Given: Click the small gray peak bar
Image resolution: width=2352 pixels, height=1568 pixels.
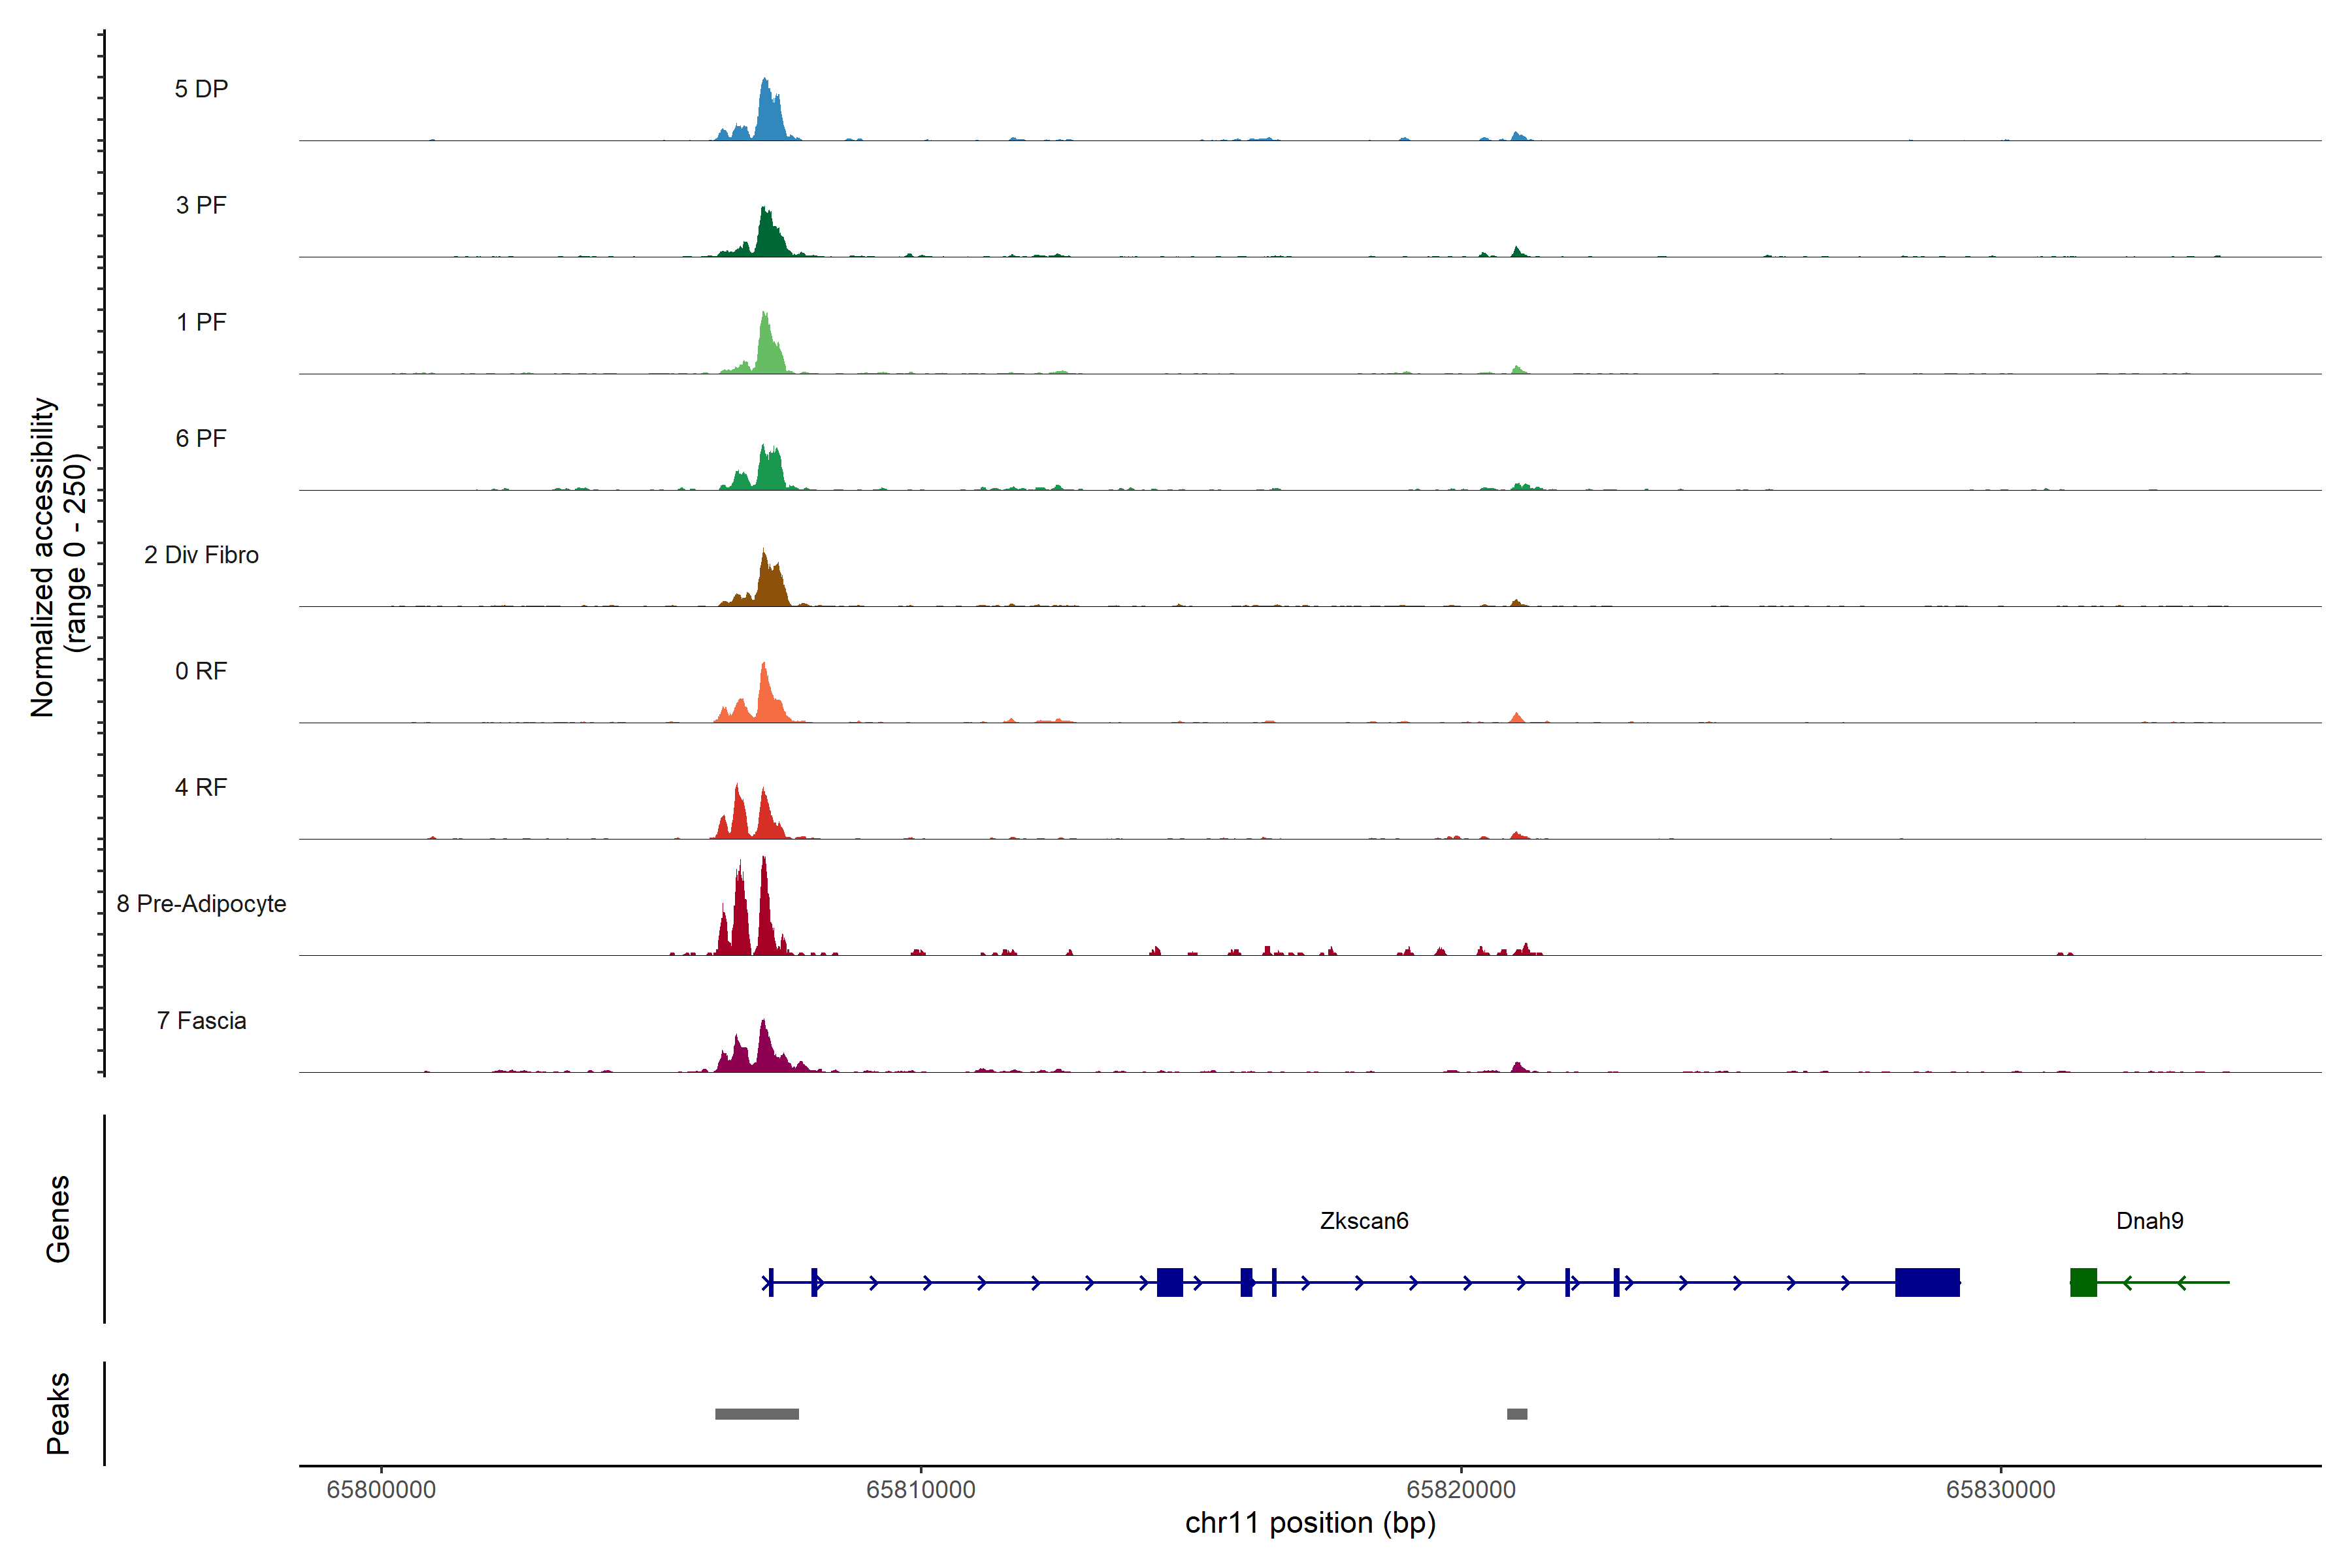Looking at the screenshot, I should 1517,1414.
